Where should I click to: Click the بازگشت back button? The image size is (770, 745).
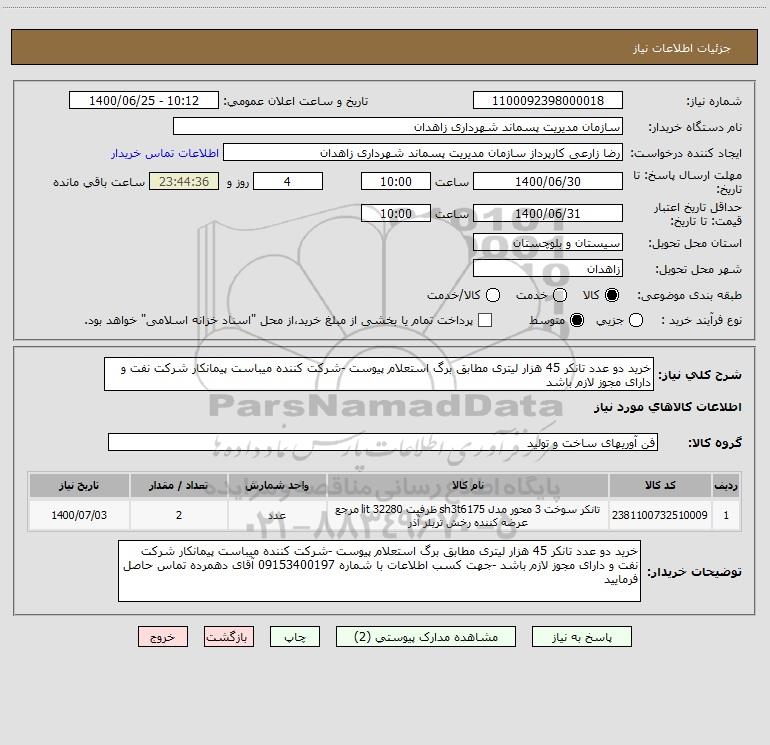(x=229, y=637)
